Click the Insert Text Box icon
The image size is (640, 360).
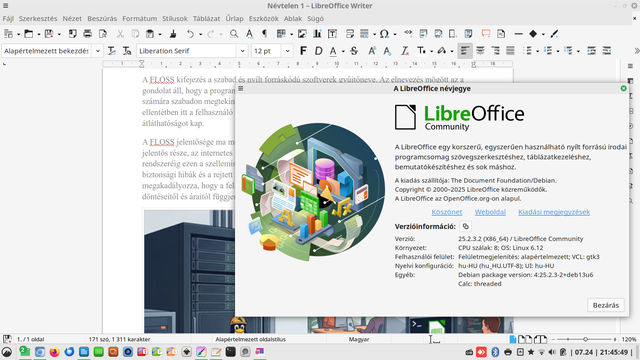click(x=332, y=34)
